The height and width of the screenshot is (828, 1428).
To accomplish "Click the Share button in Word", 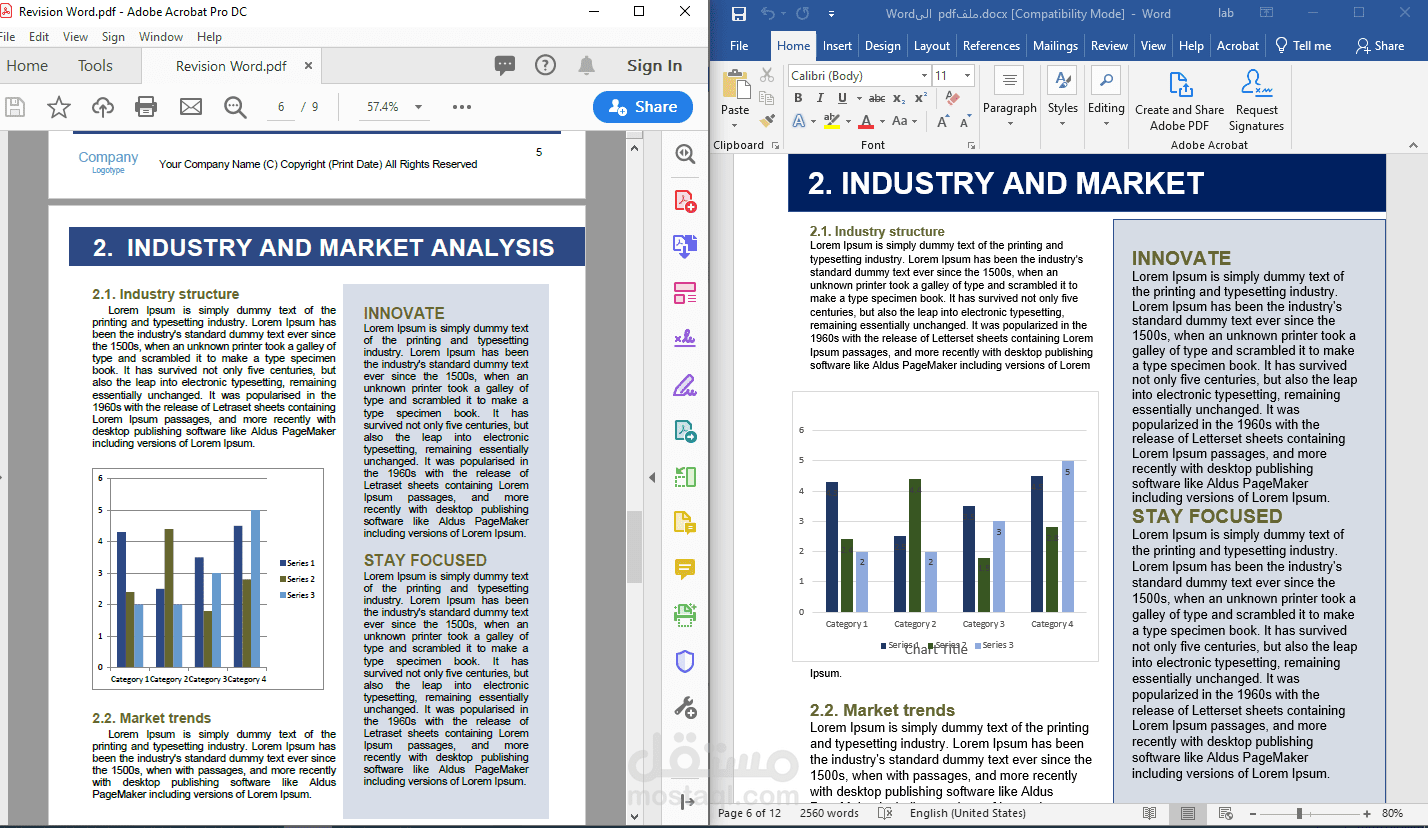I will click(1380, 46).
